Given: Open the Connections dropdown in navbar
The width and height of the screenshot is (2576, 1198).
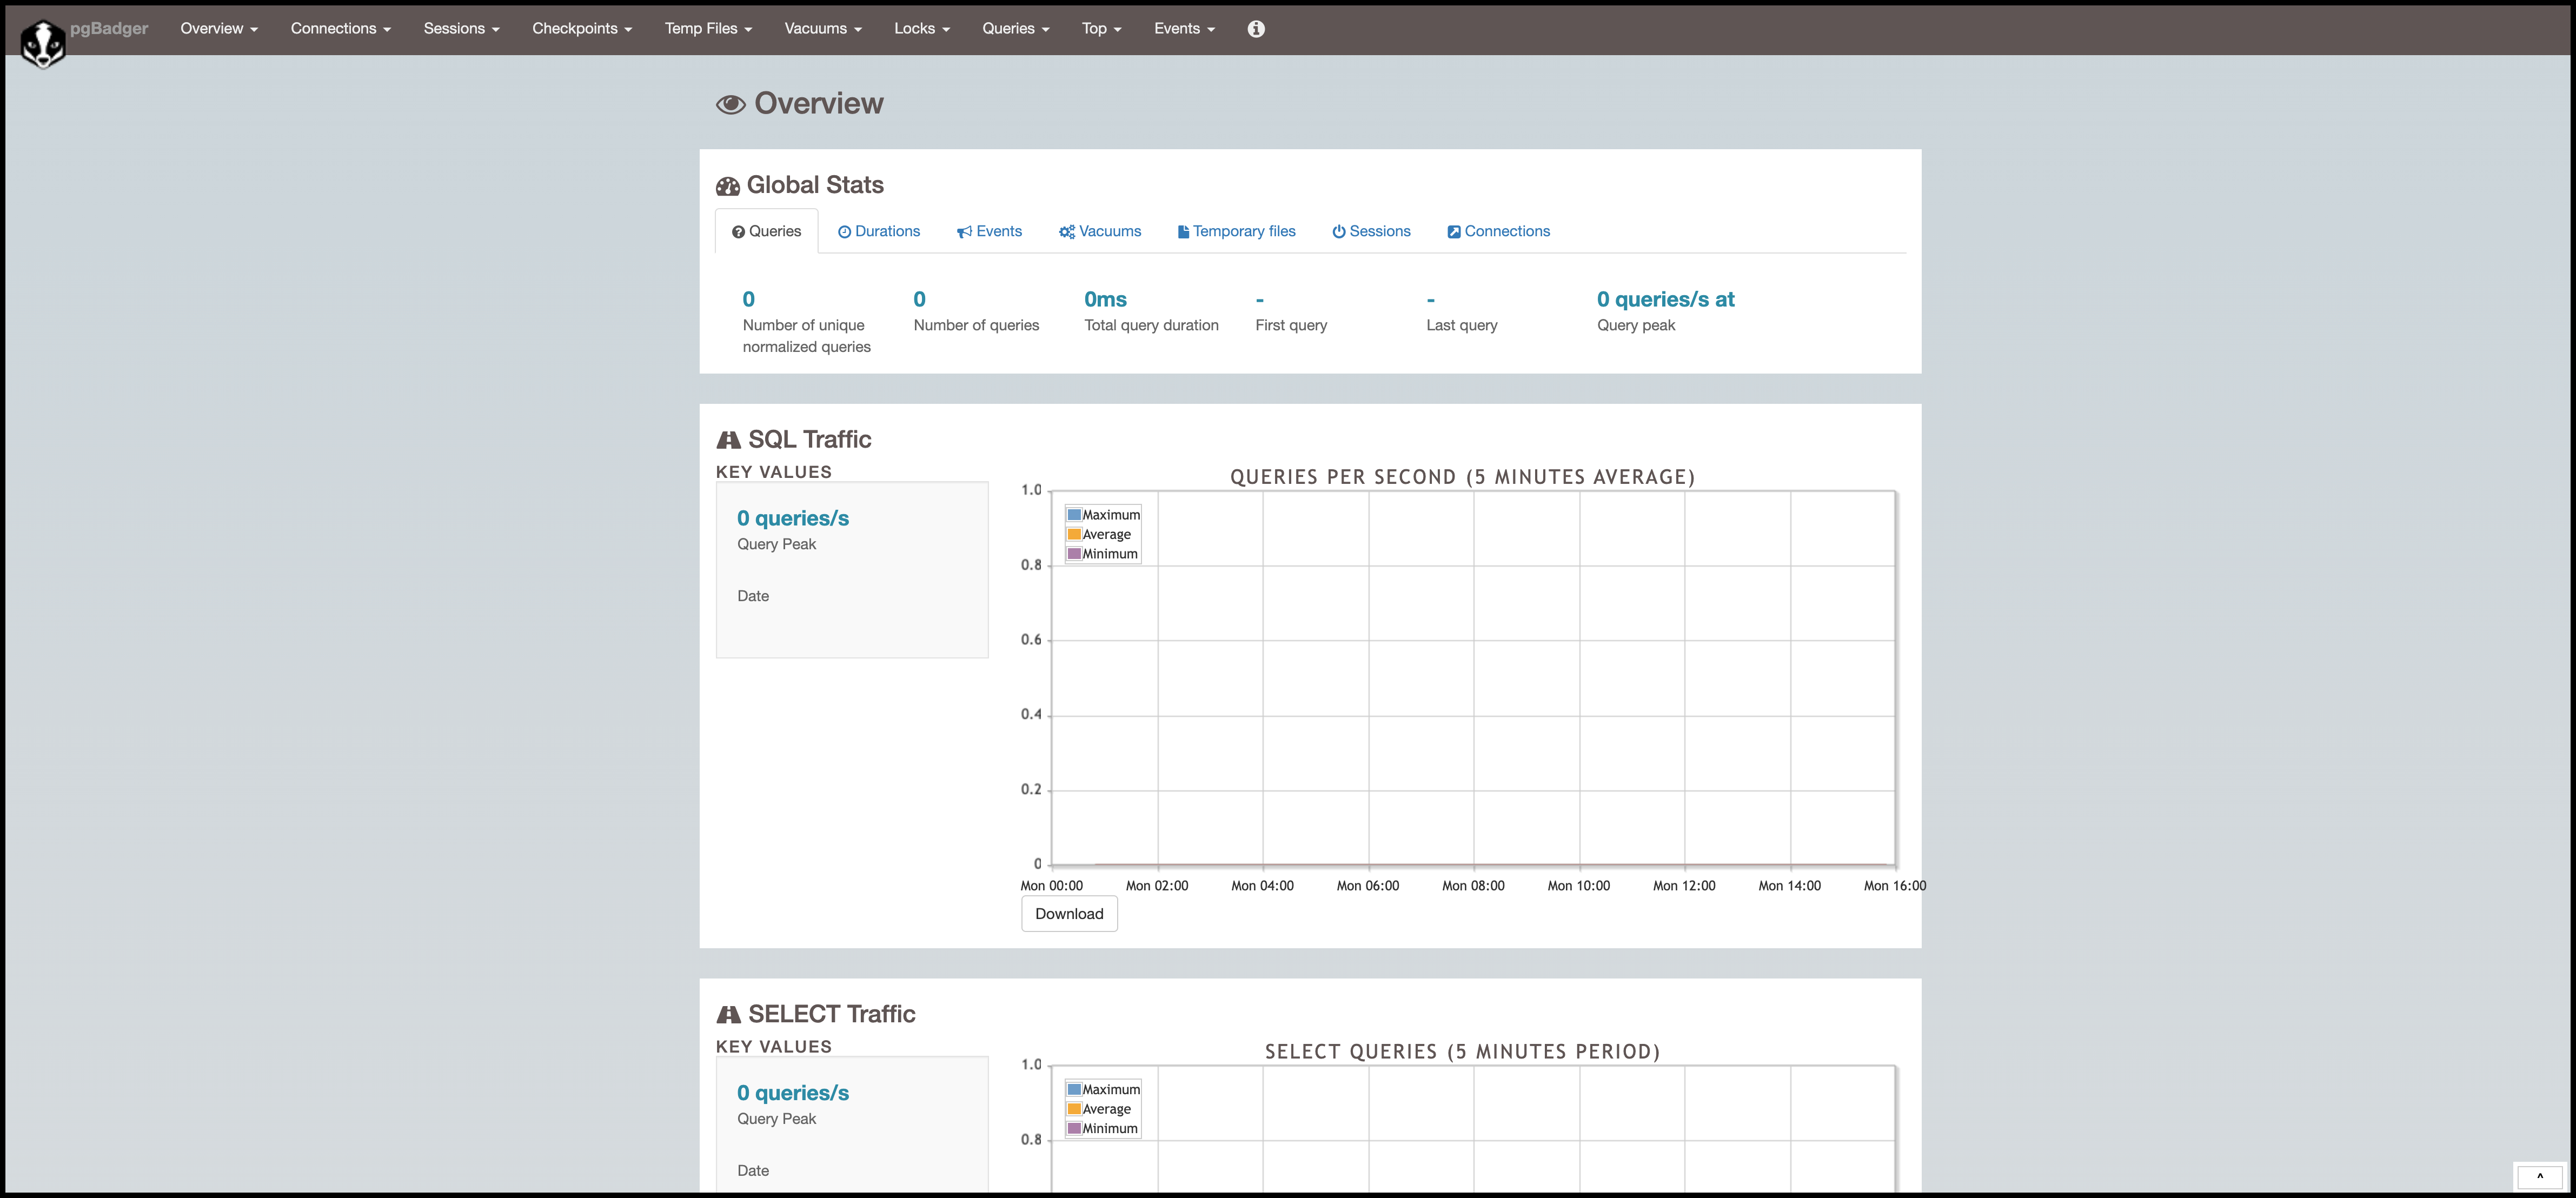Looking at the screenshot, I should [x=340, y=29].
